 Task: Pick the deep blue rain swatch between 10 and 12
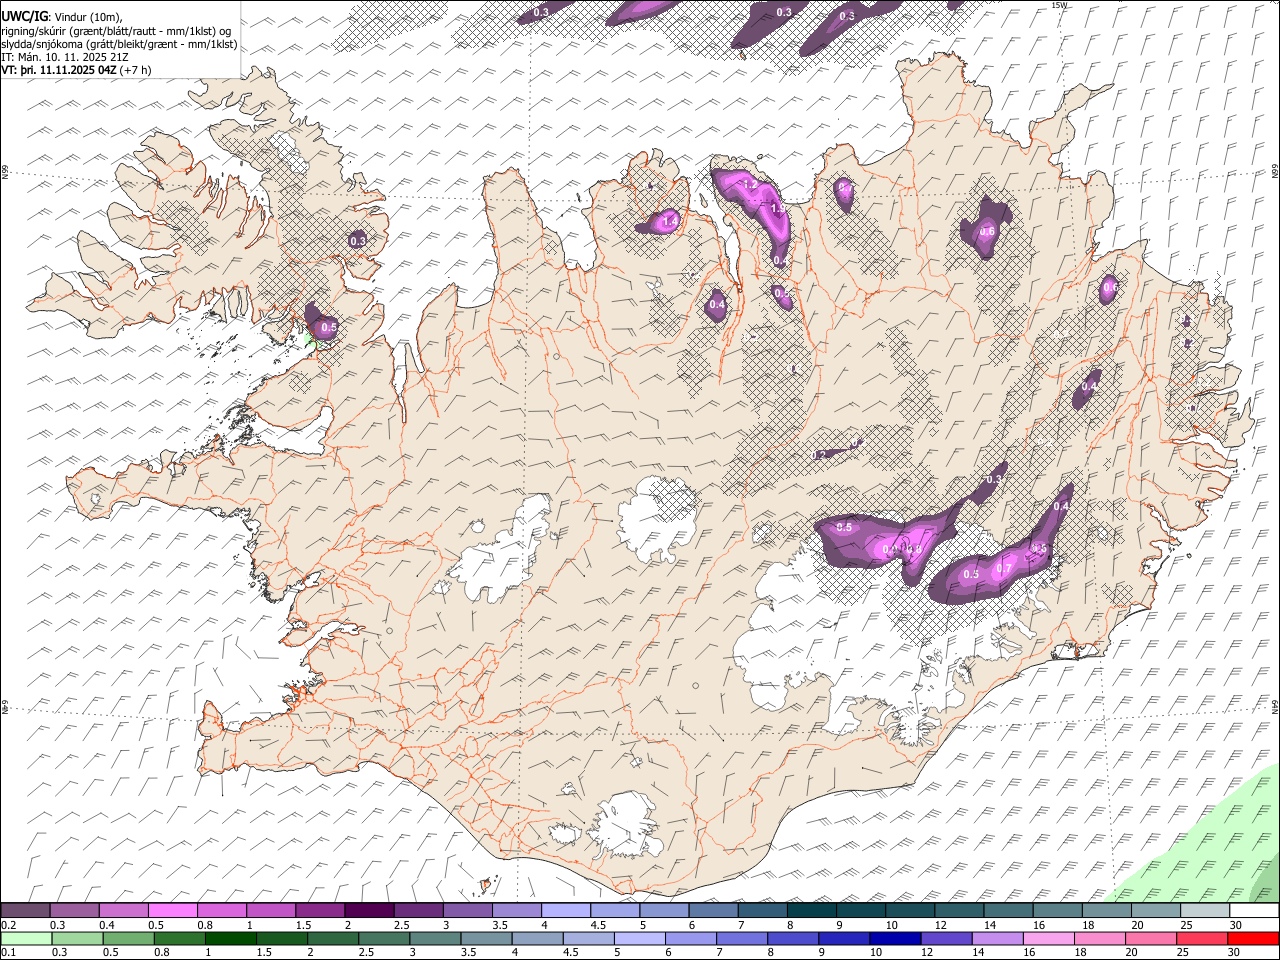click(x=894, y=938)
